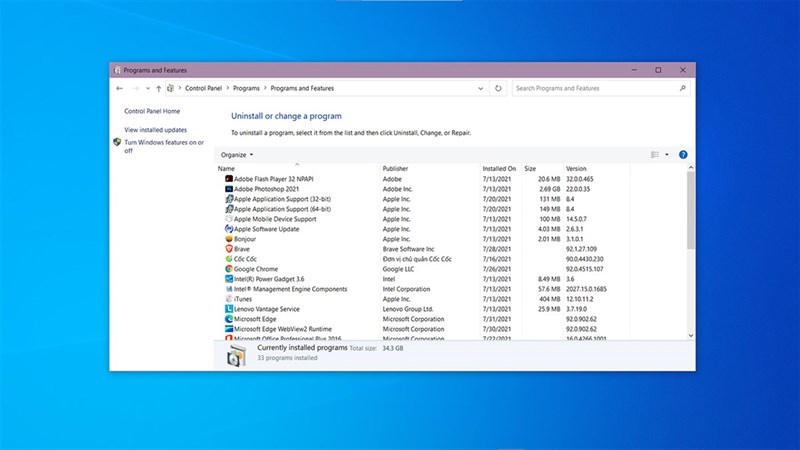Click the Up arrow navigation button
Image resolution: width=800 pixels, height=450 pixels.
[158, 88]
